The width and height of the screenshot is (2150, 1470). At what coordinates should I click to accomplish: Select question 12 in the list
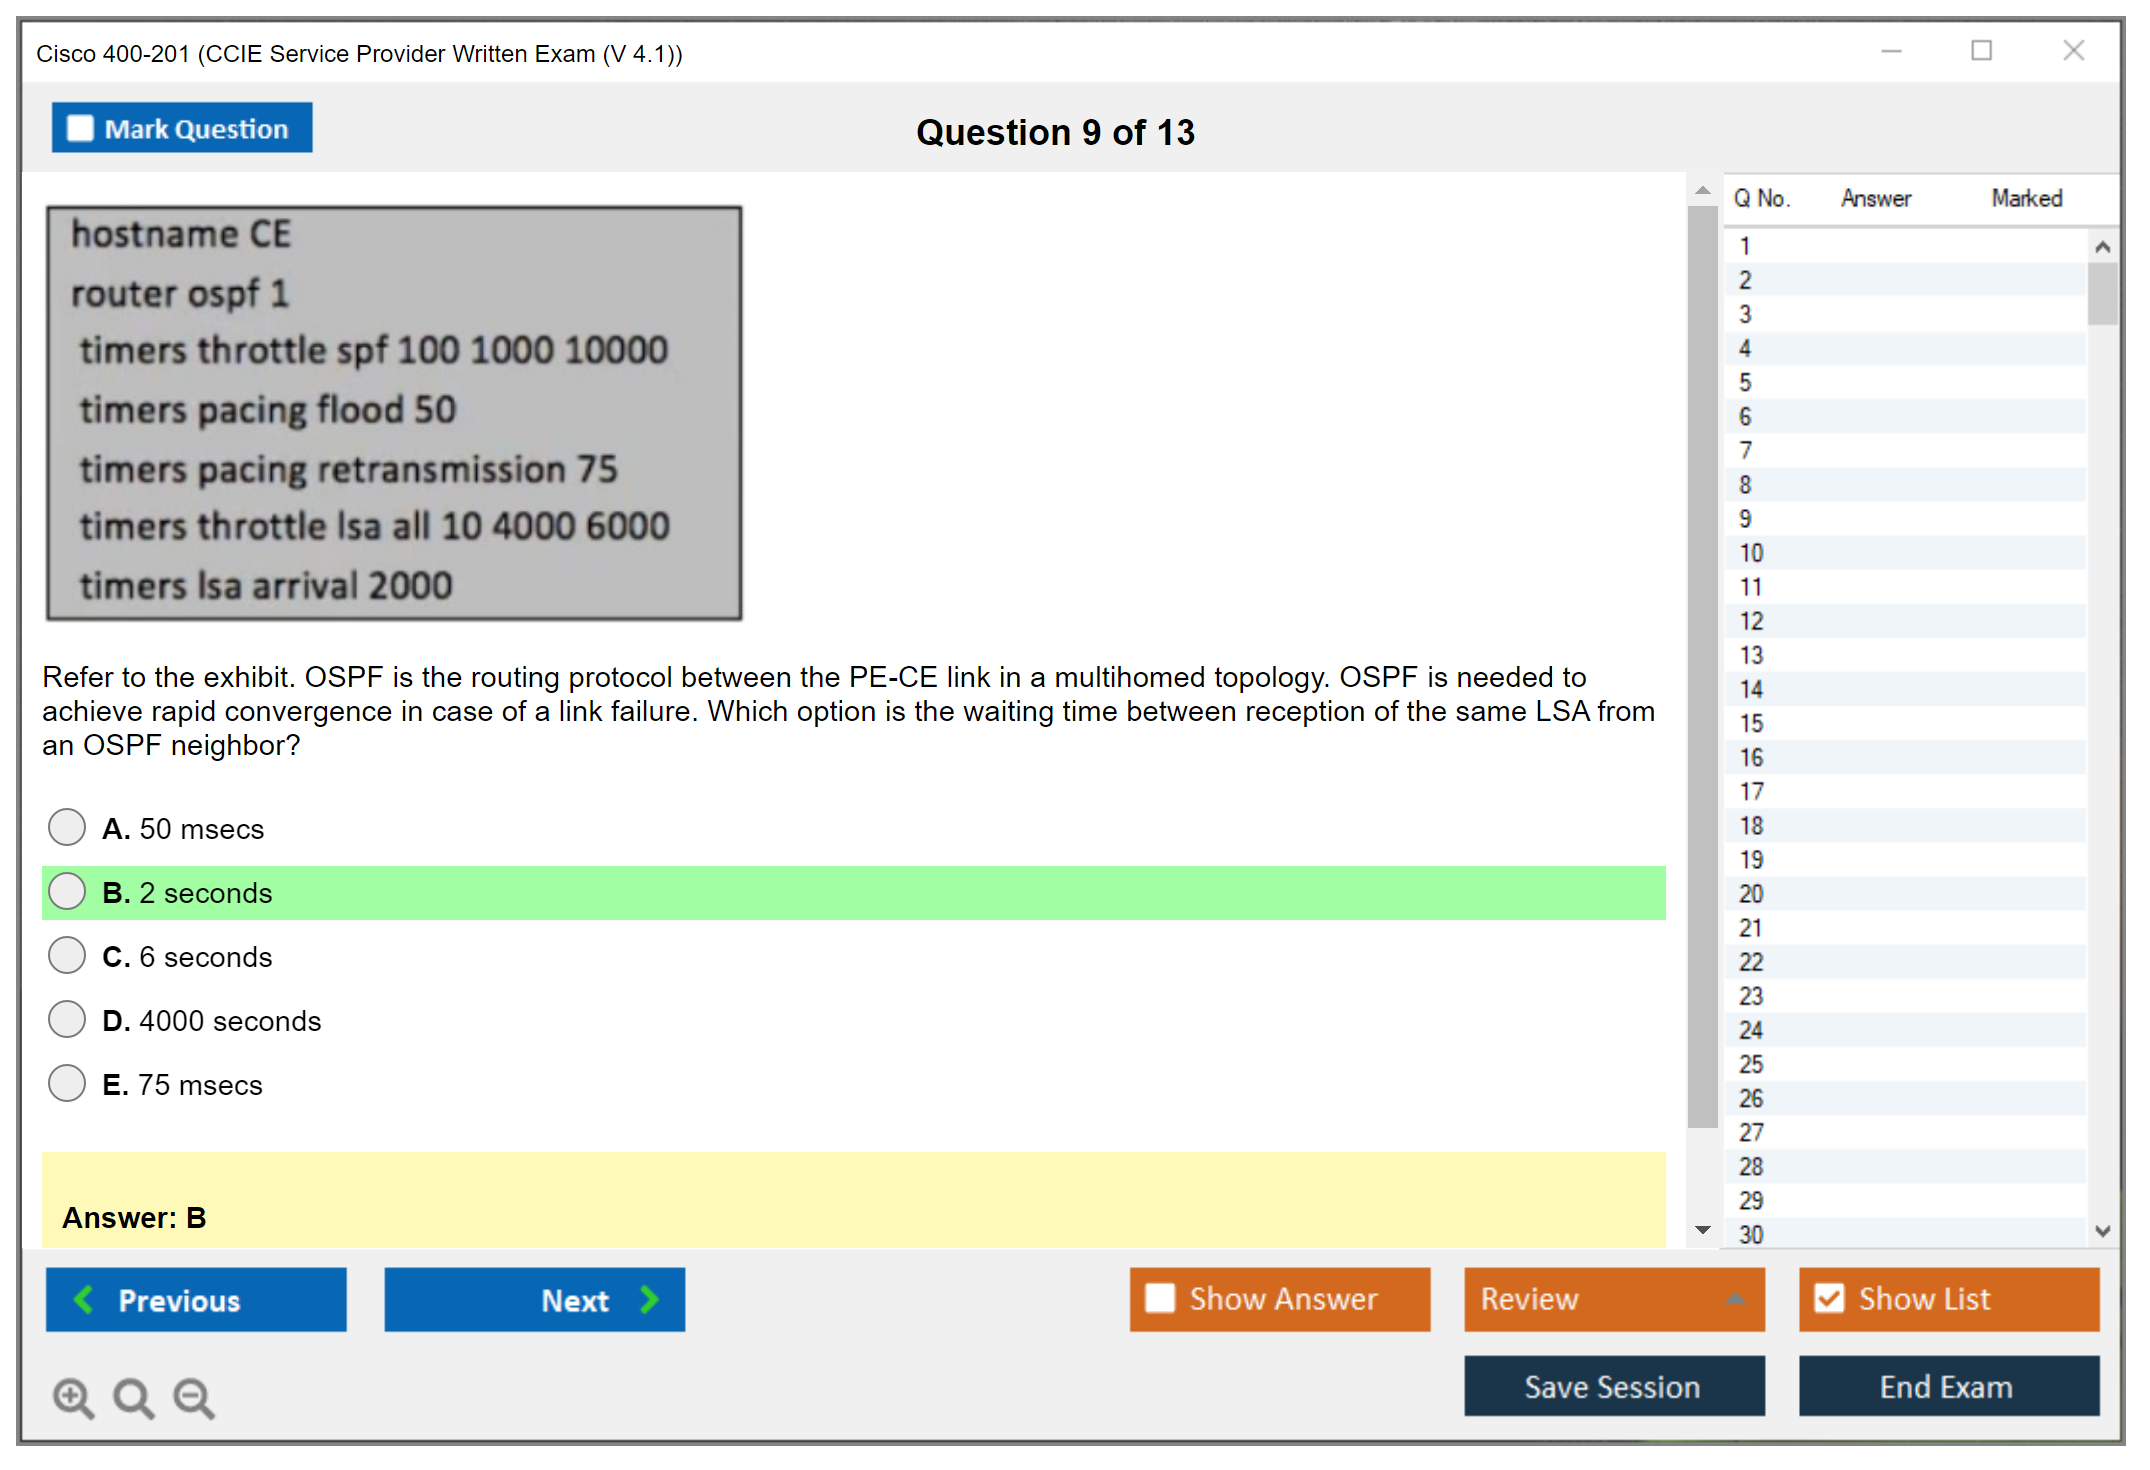1751,621
